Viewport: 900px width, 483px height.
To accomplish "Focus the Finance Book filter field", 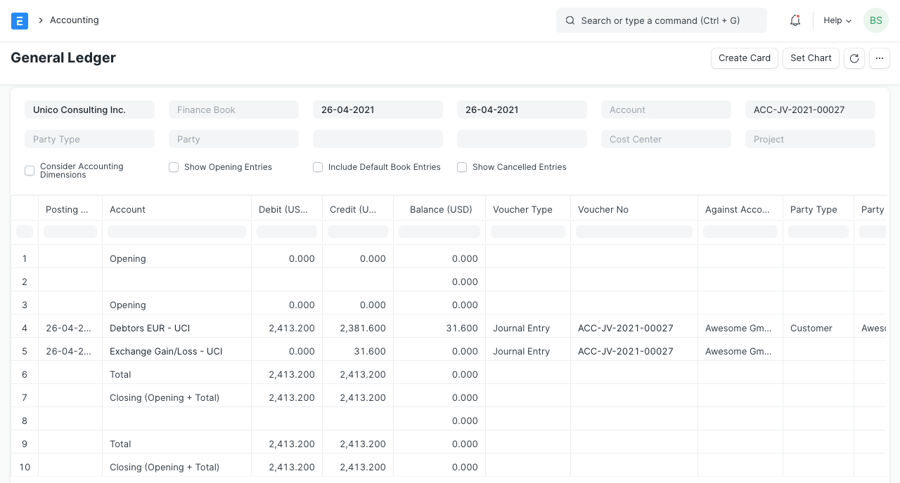I will [x=233, y=110].
